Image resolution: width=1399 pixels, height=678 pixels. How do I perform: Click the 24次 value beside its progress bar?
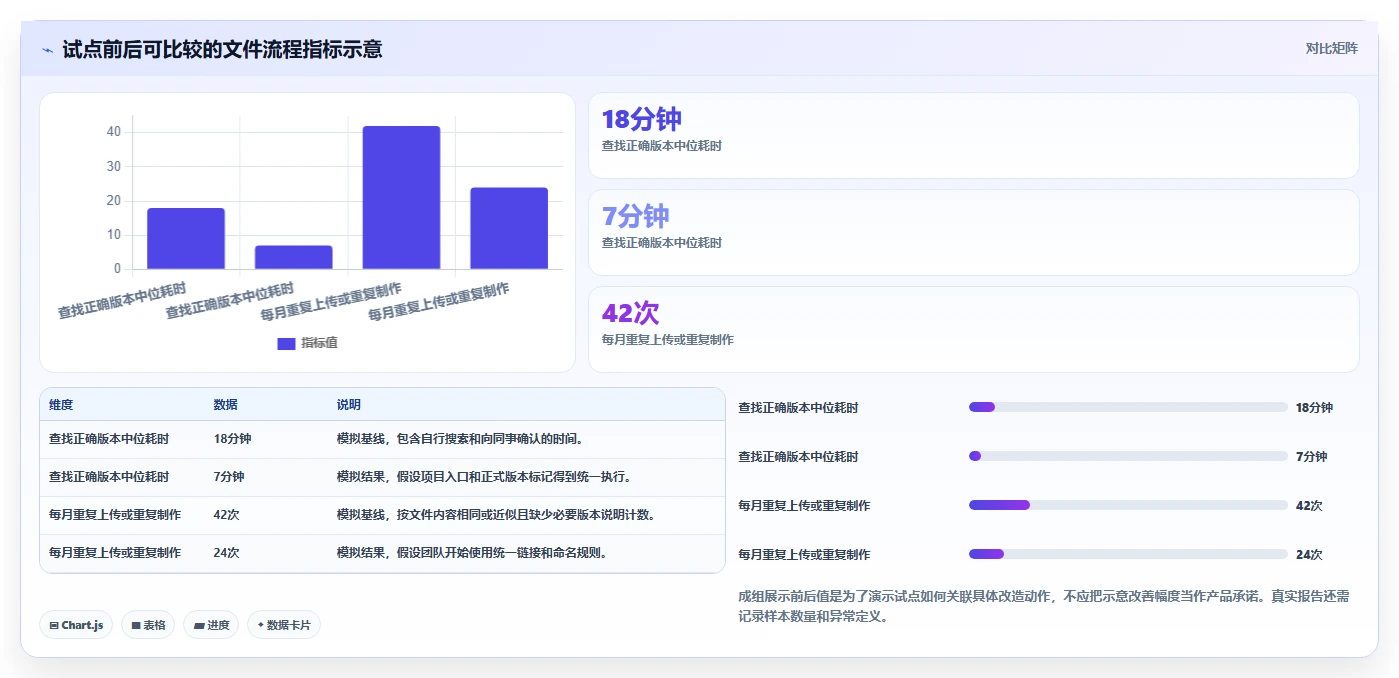pos(1309,555)
